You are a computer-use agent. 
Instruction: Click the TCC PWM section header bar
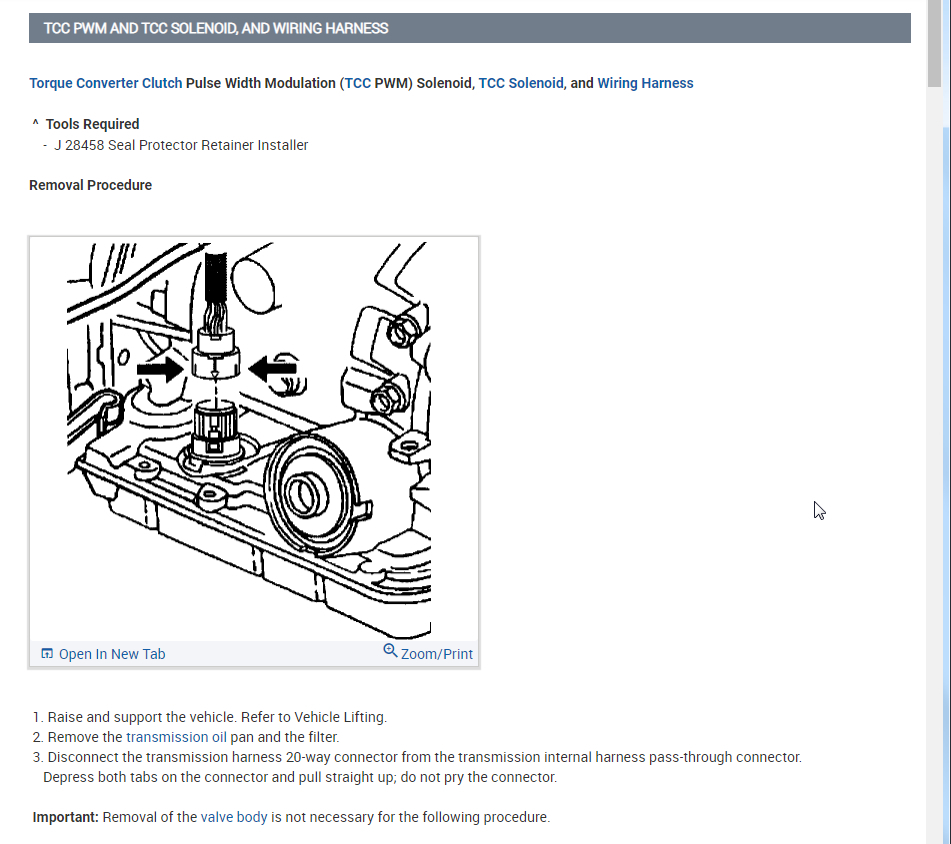(469, 28)
